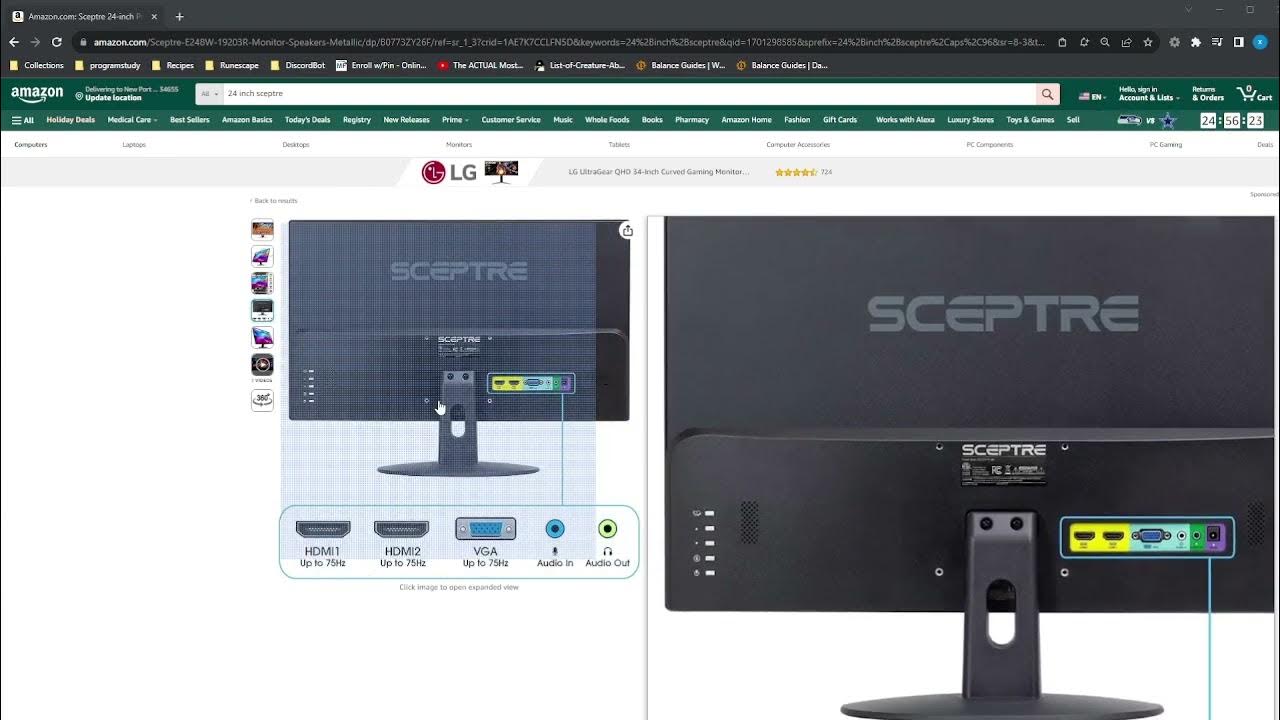
Task: Click the Amazon search magnifier button
Action: click(1047, 94)
